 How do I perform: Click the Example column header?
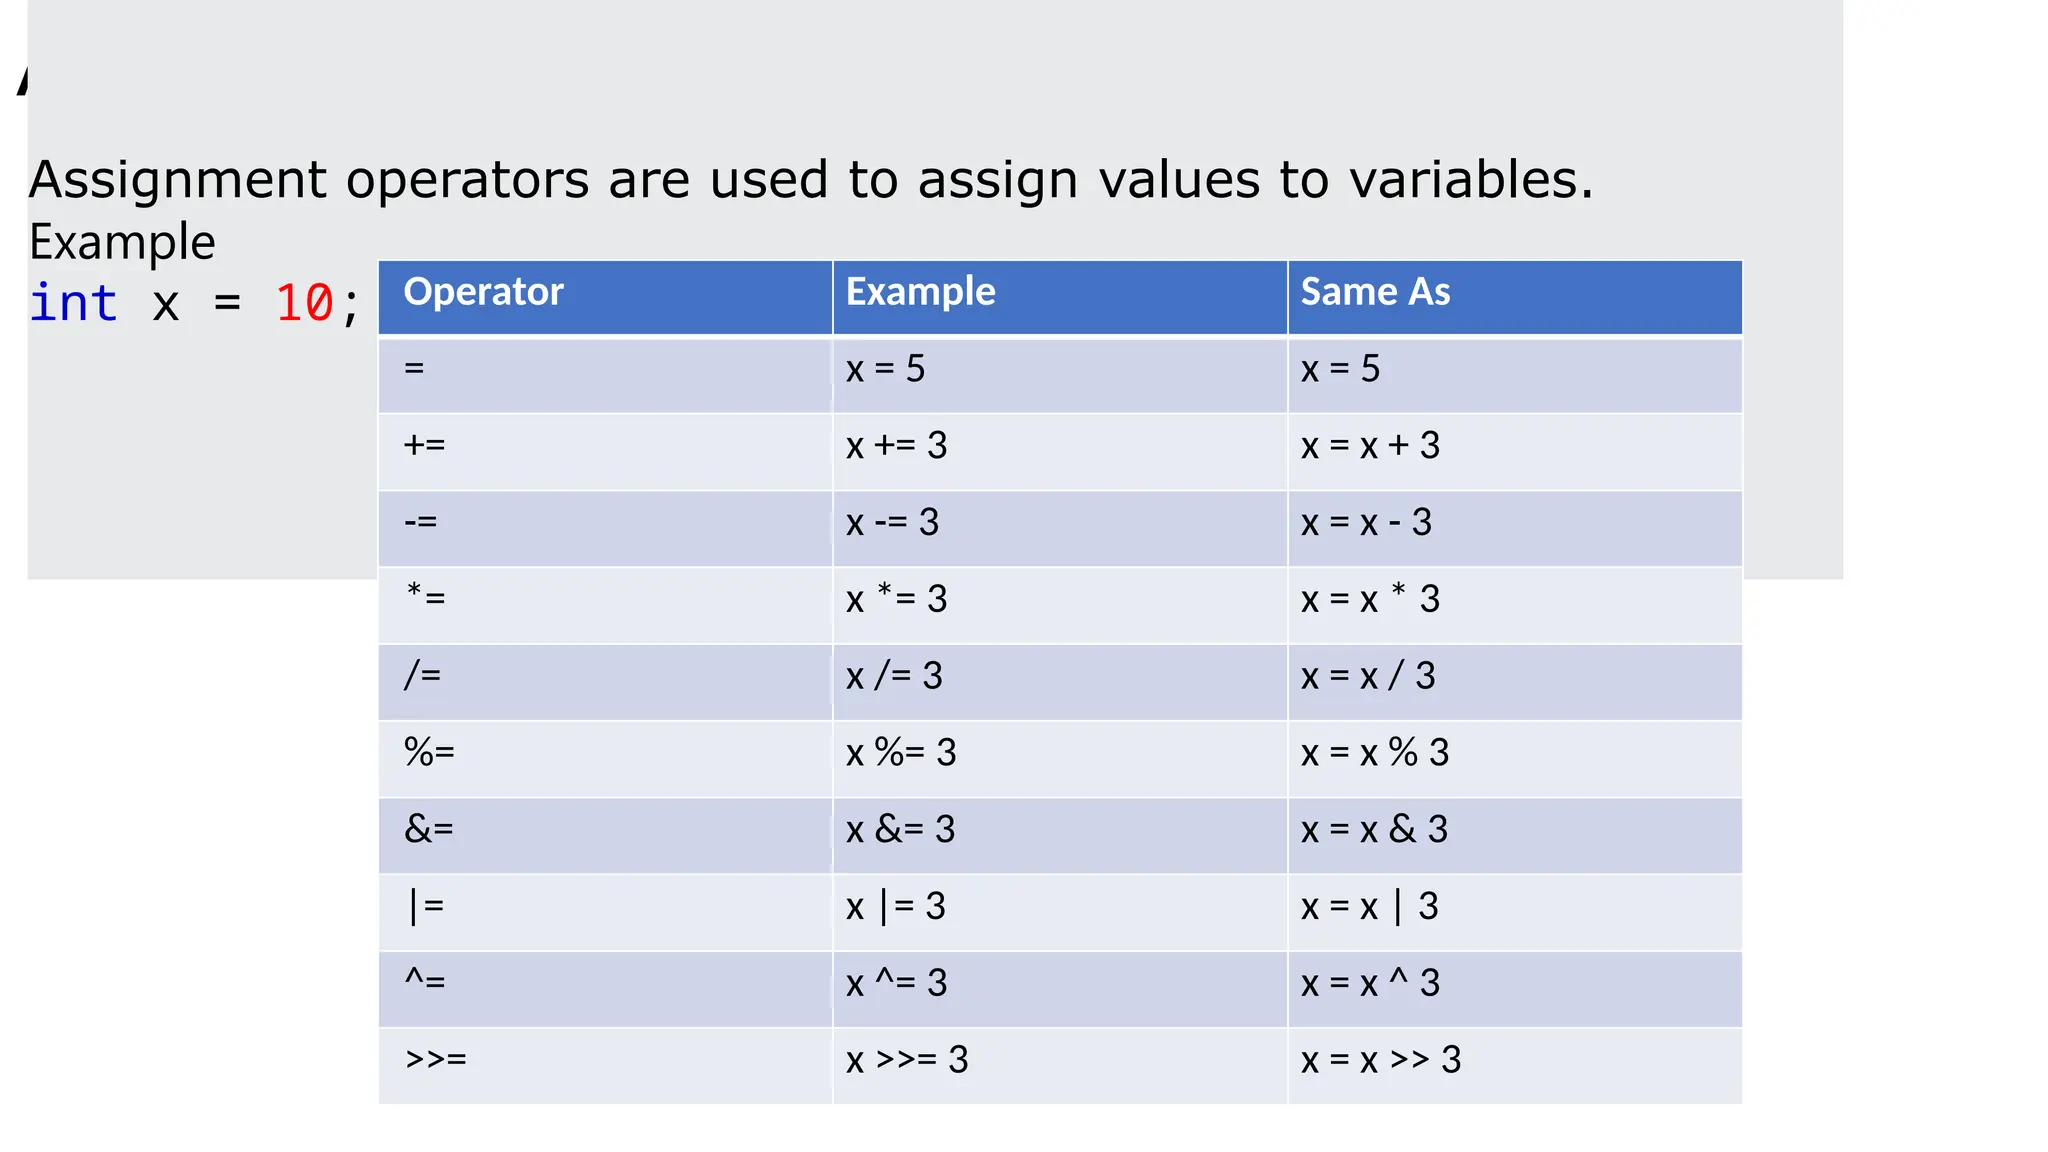[x=920, y=292]
